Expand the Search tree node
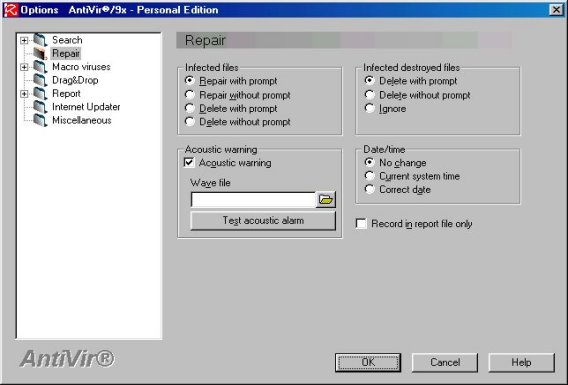This screenshot has height=385, width=568. 24,40
